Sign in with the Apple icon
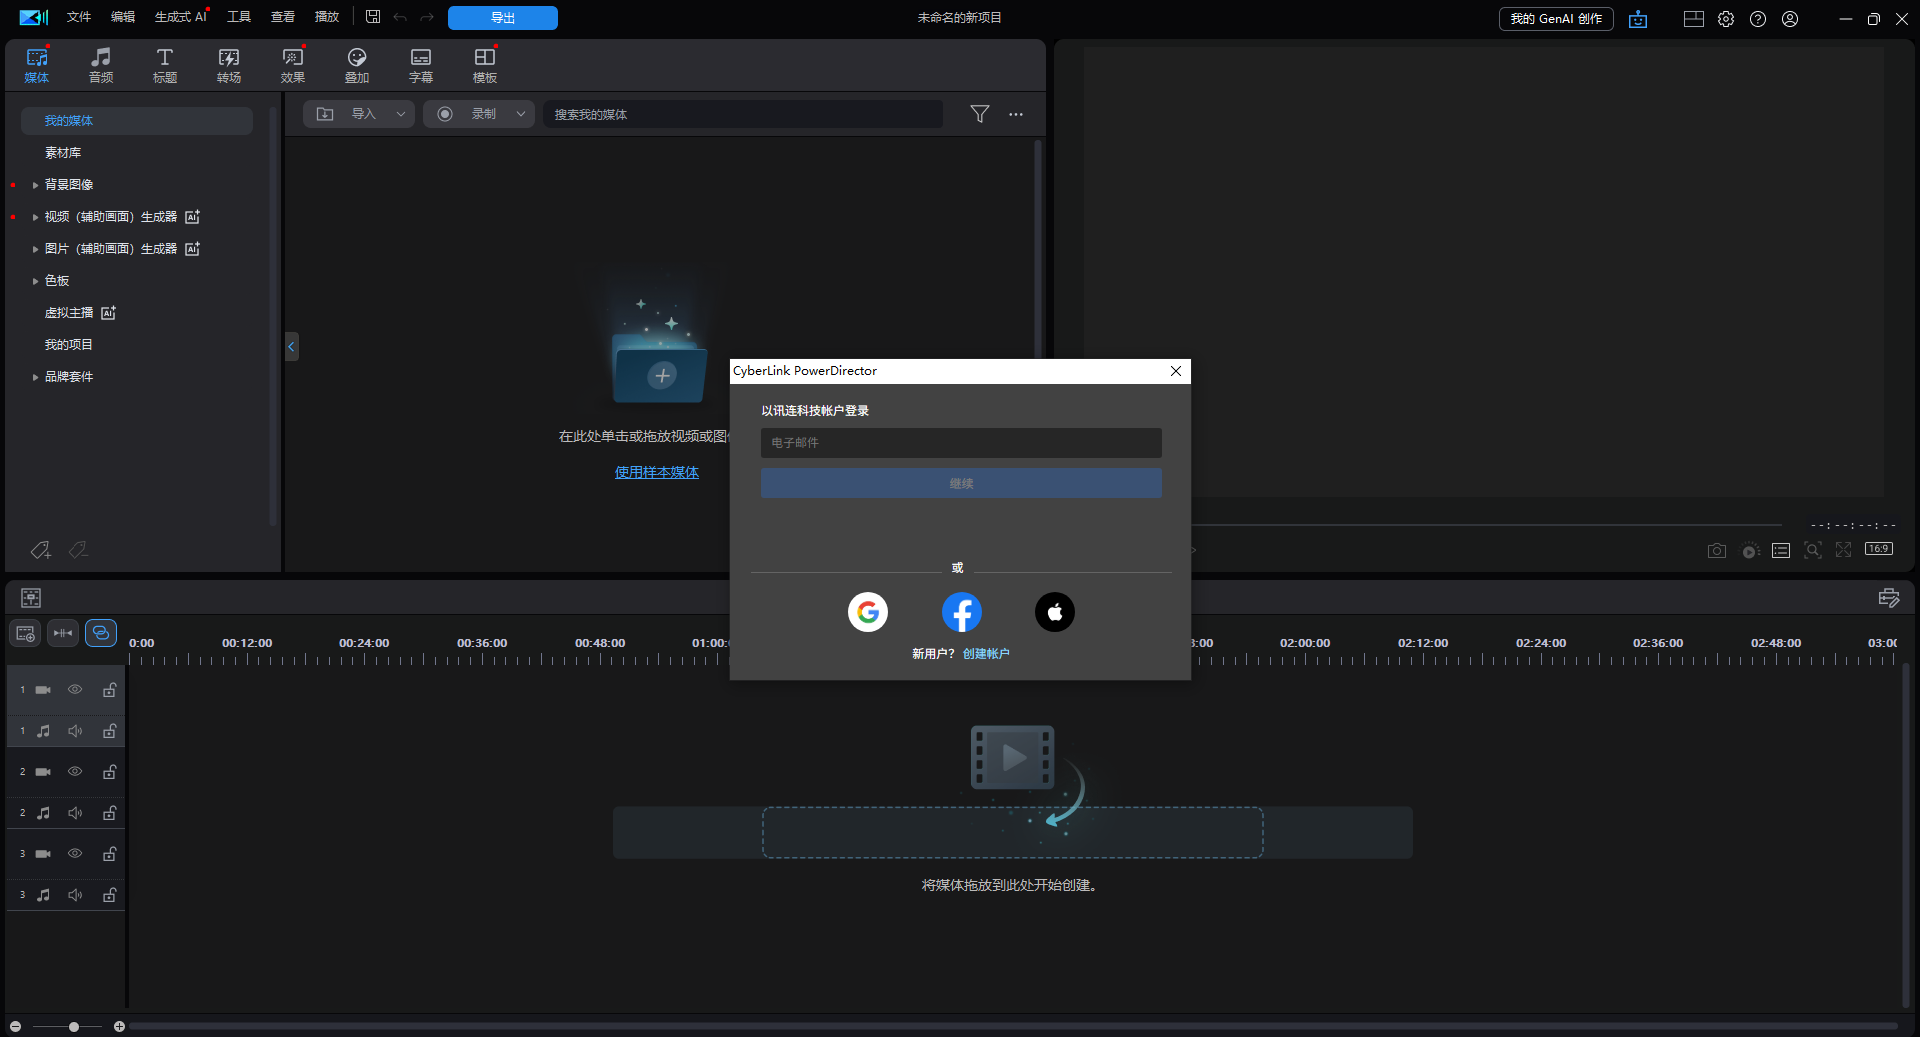Screen dimensions: 1920x1037 point(1054,612)
